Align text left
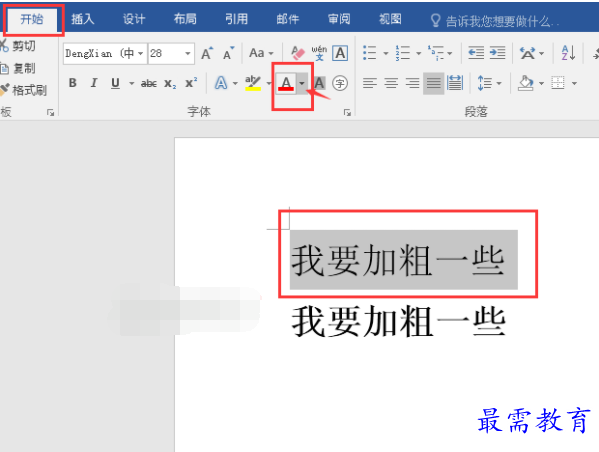Image resolution: width=599 pixels, height=452 pixels. coord(369,83)
